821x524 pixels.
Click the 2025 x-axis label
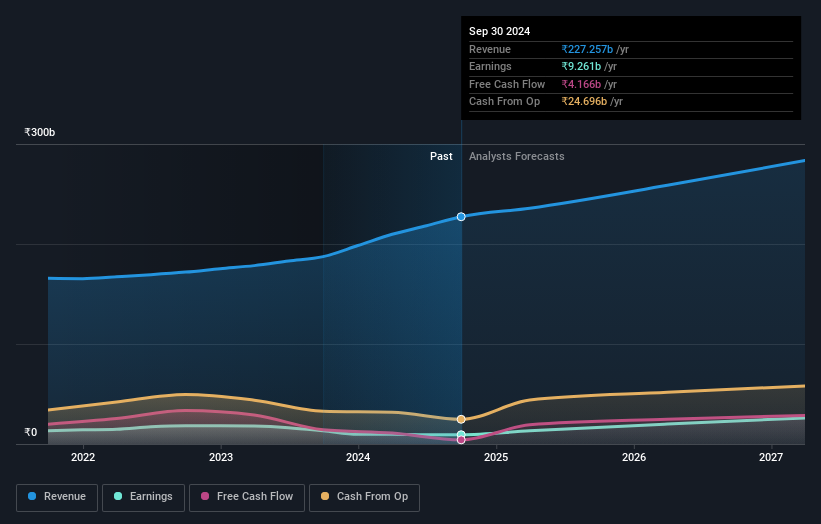click(496, 458)
